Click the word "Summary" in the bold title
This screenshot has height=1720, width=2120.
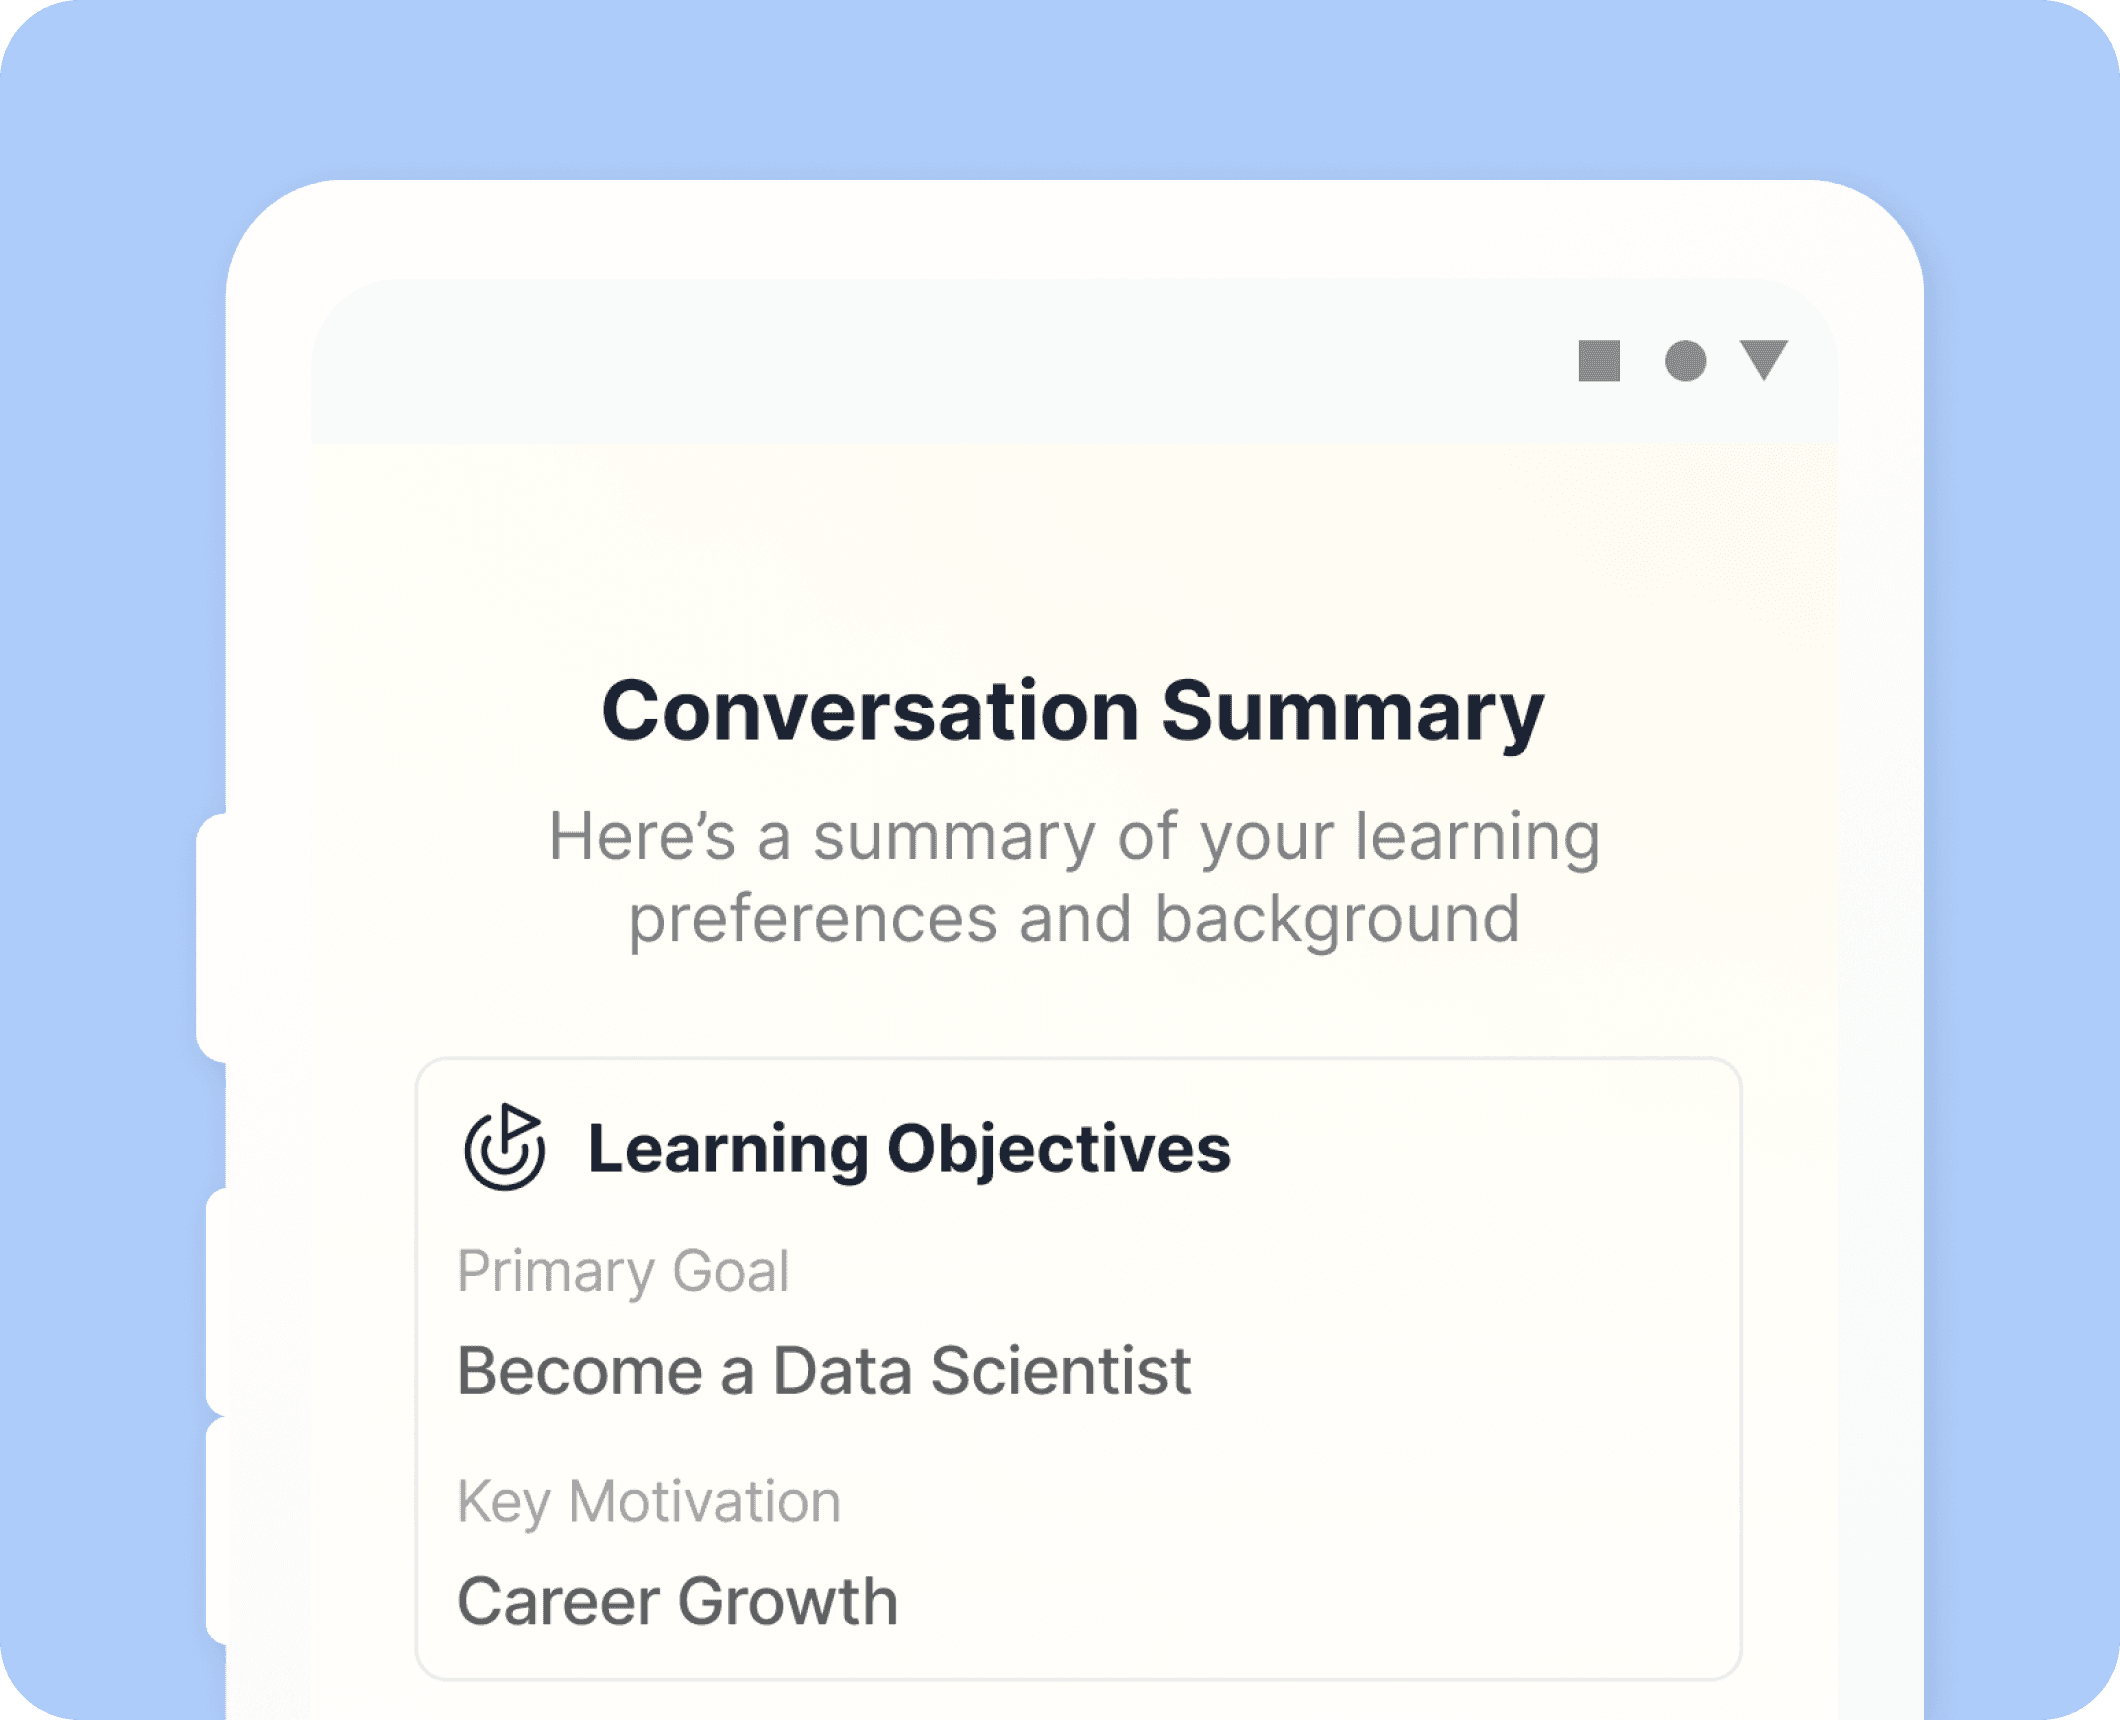[x=1352, y=711]
